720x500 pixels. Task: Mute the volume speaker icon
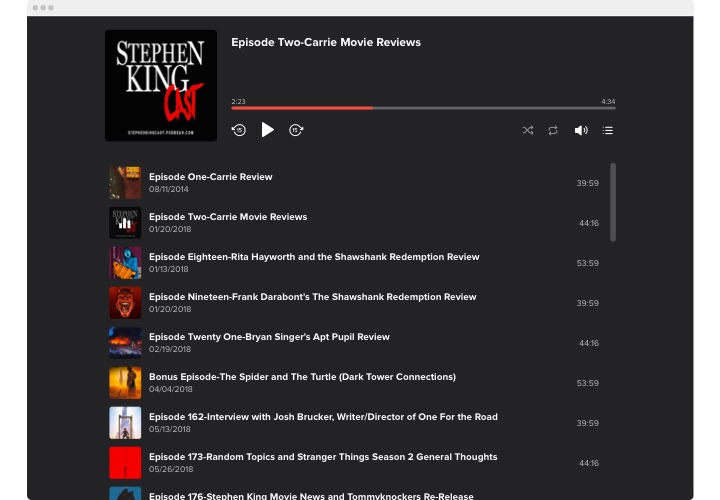(581, 130)
